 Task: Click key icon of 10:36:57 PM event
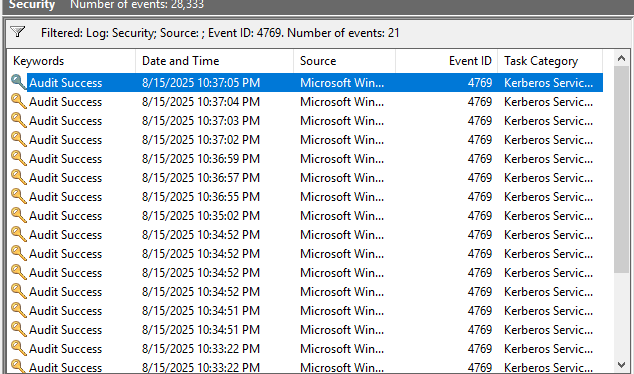coord(18,177)
